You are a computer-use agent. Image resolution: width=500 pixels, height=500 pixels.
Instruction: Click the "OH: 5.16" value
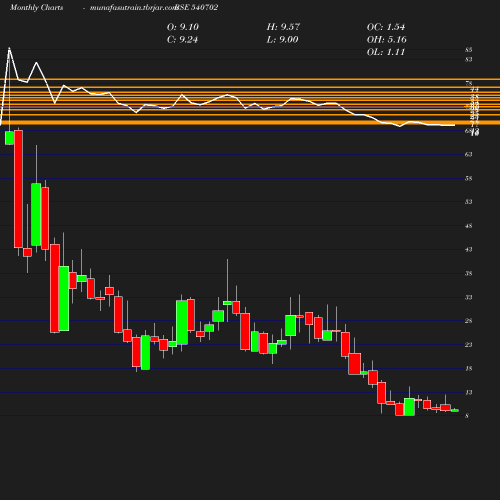387,40
